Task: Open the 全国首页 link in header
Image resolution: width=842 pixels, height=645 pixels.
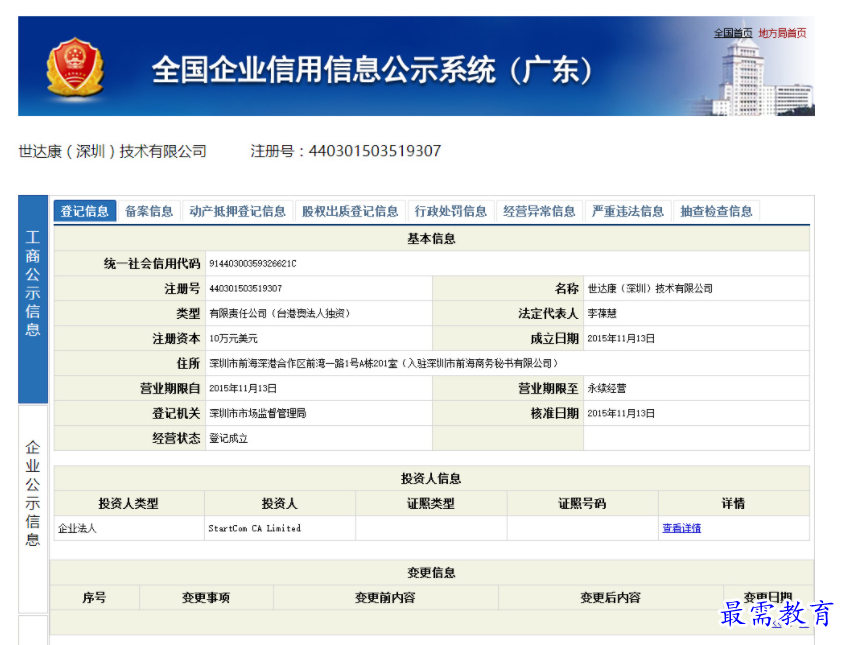Action: tap(732, 33)
